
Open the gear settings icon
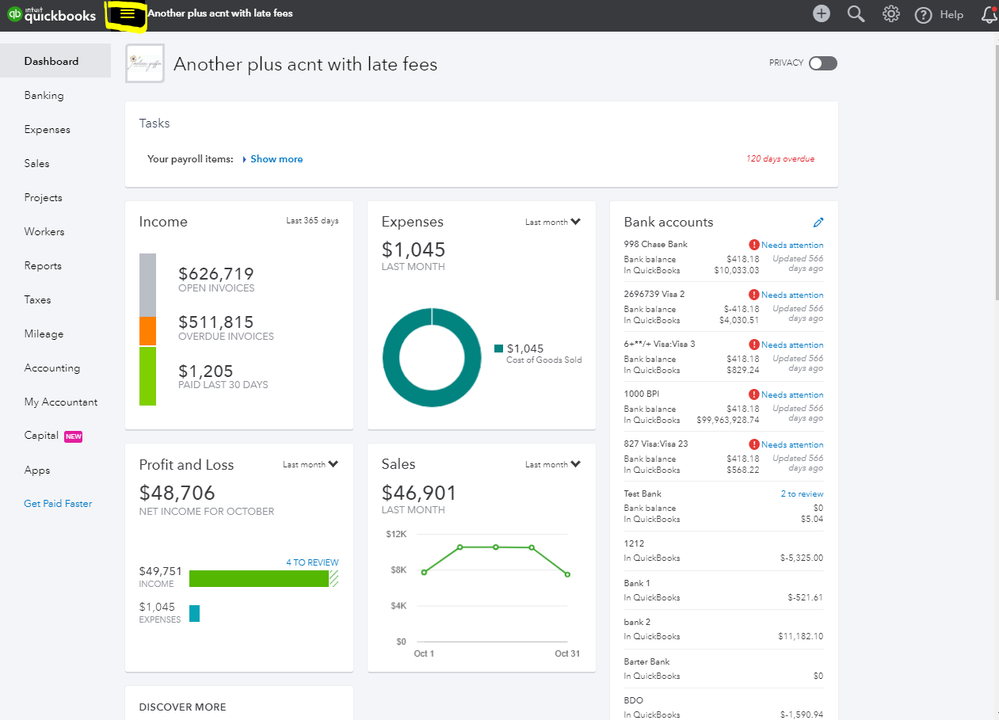(x=891, y=14)
